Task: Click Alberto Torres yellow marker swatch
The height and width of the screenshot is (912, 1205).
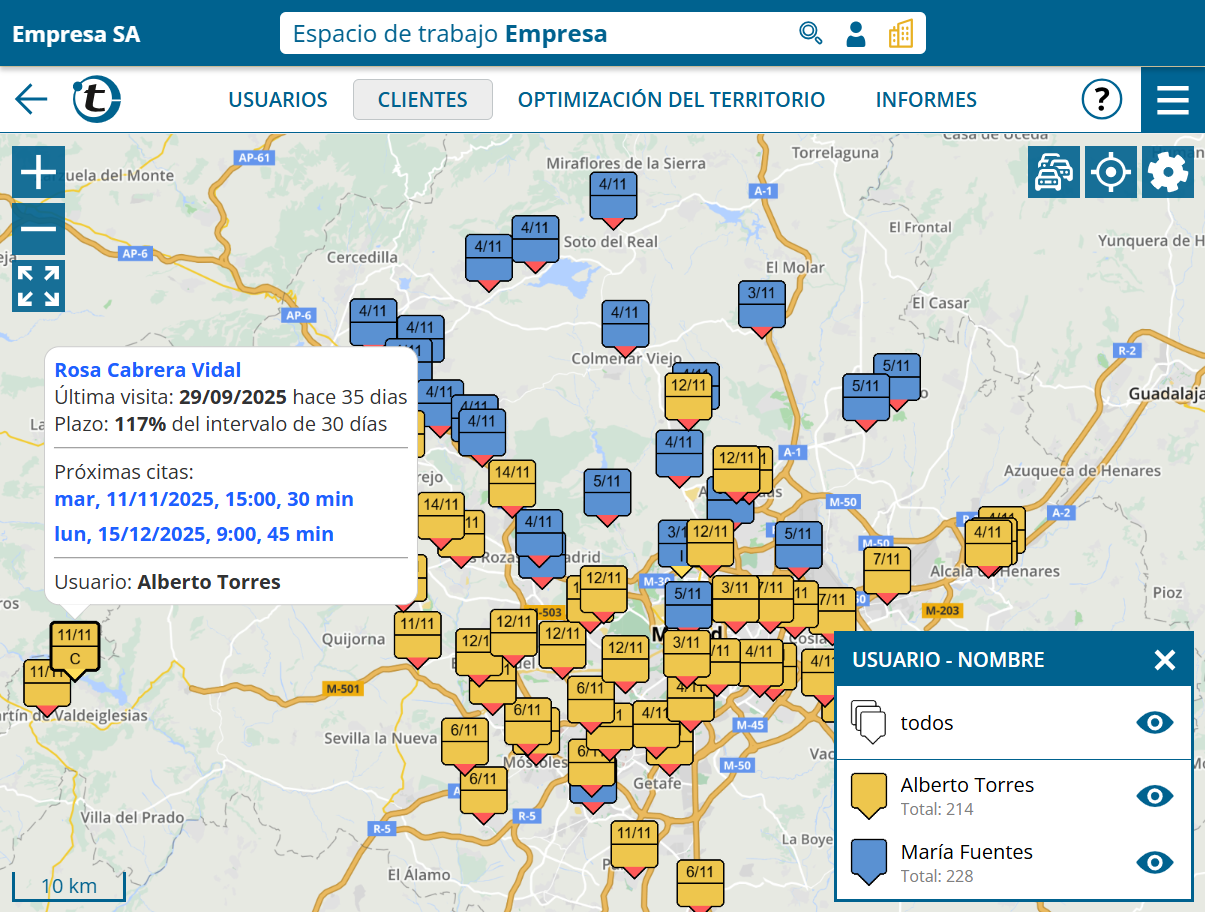Action: point(868,795)
